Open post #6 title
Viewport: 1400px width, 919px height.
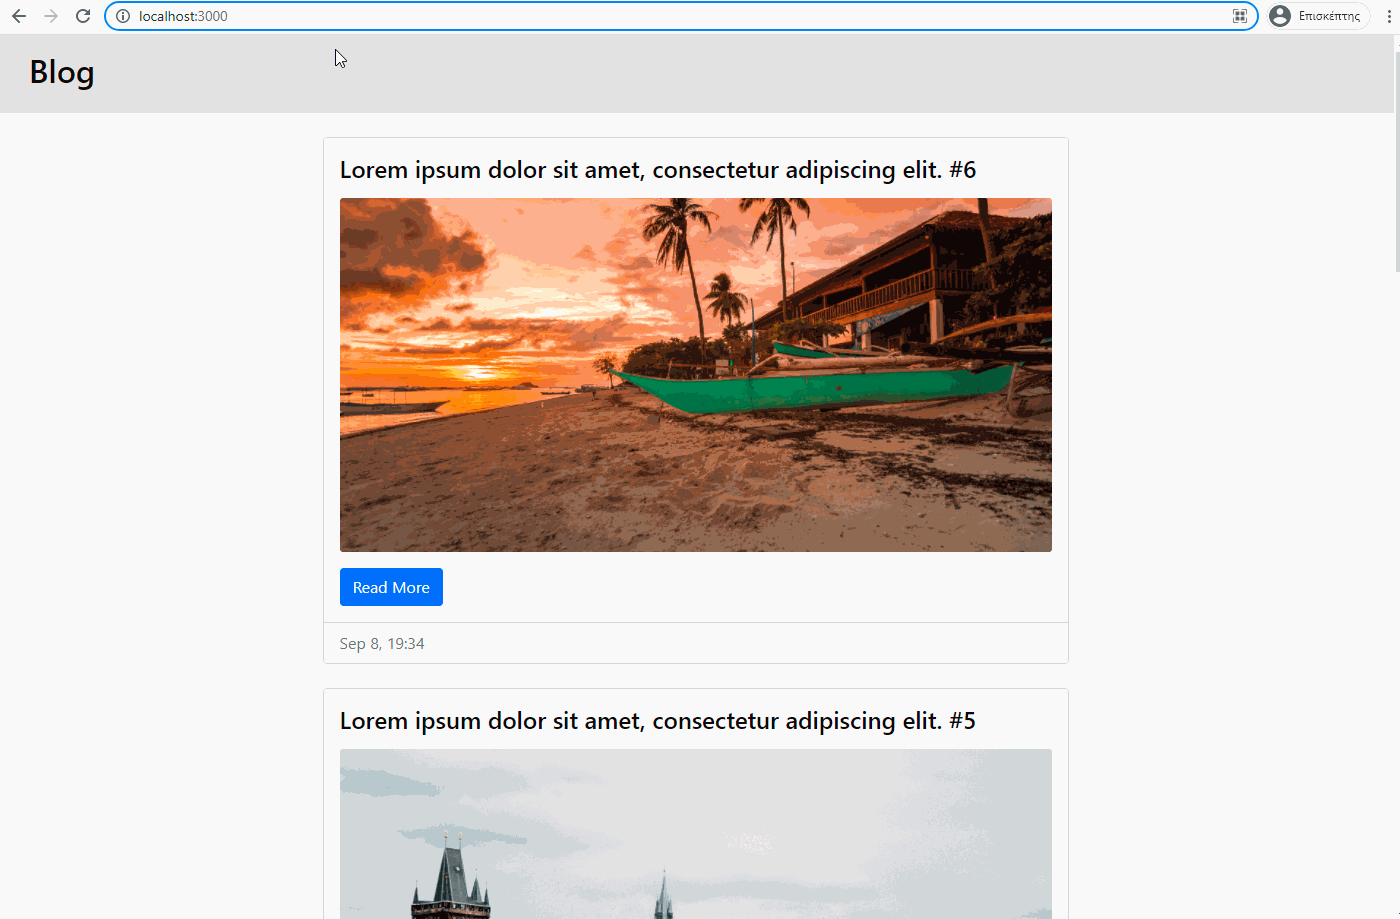[658, 170]
